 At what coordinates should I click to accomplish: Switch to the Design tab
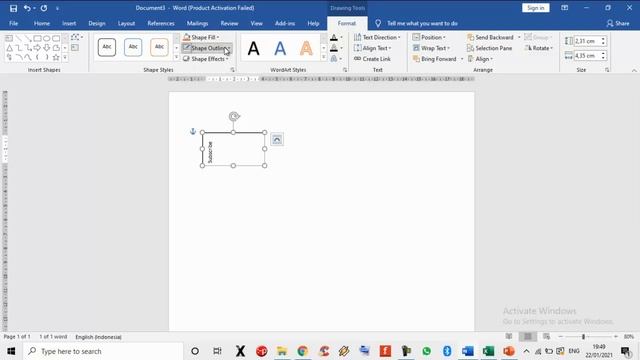[x=97, y=24]
